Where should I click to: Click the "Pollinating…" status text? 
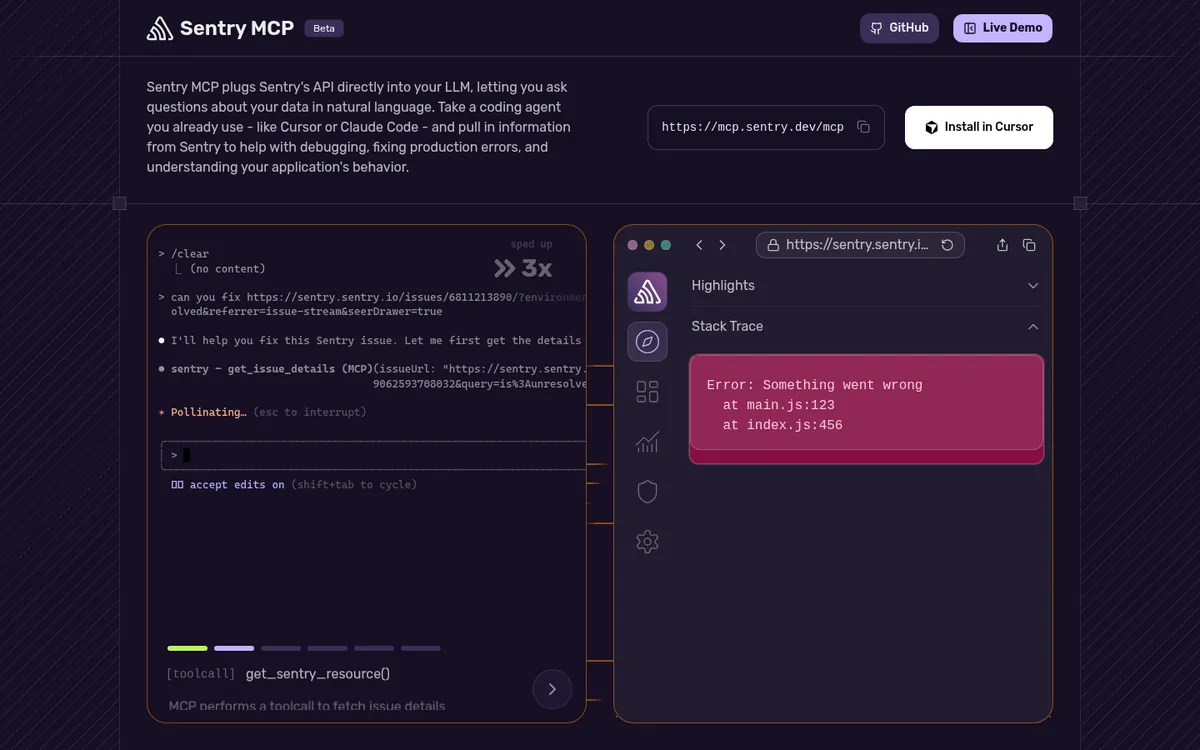pos(209,412)
